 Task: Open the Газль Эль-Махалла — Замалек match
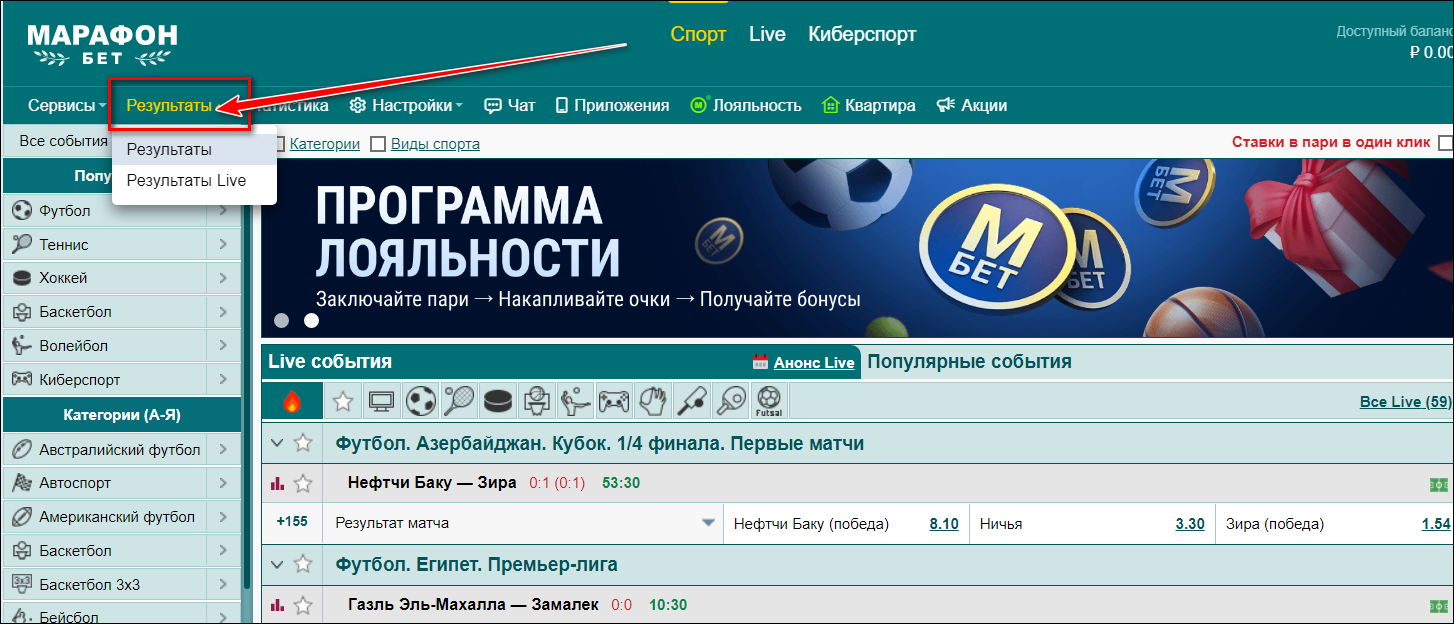pos(473,605)
